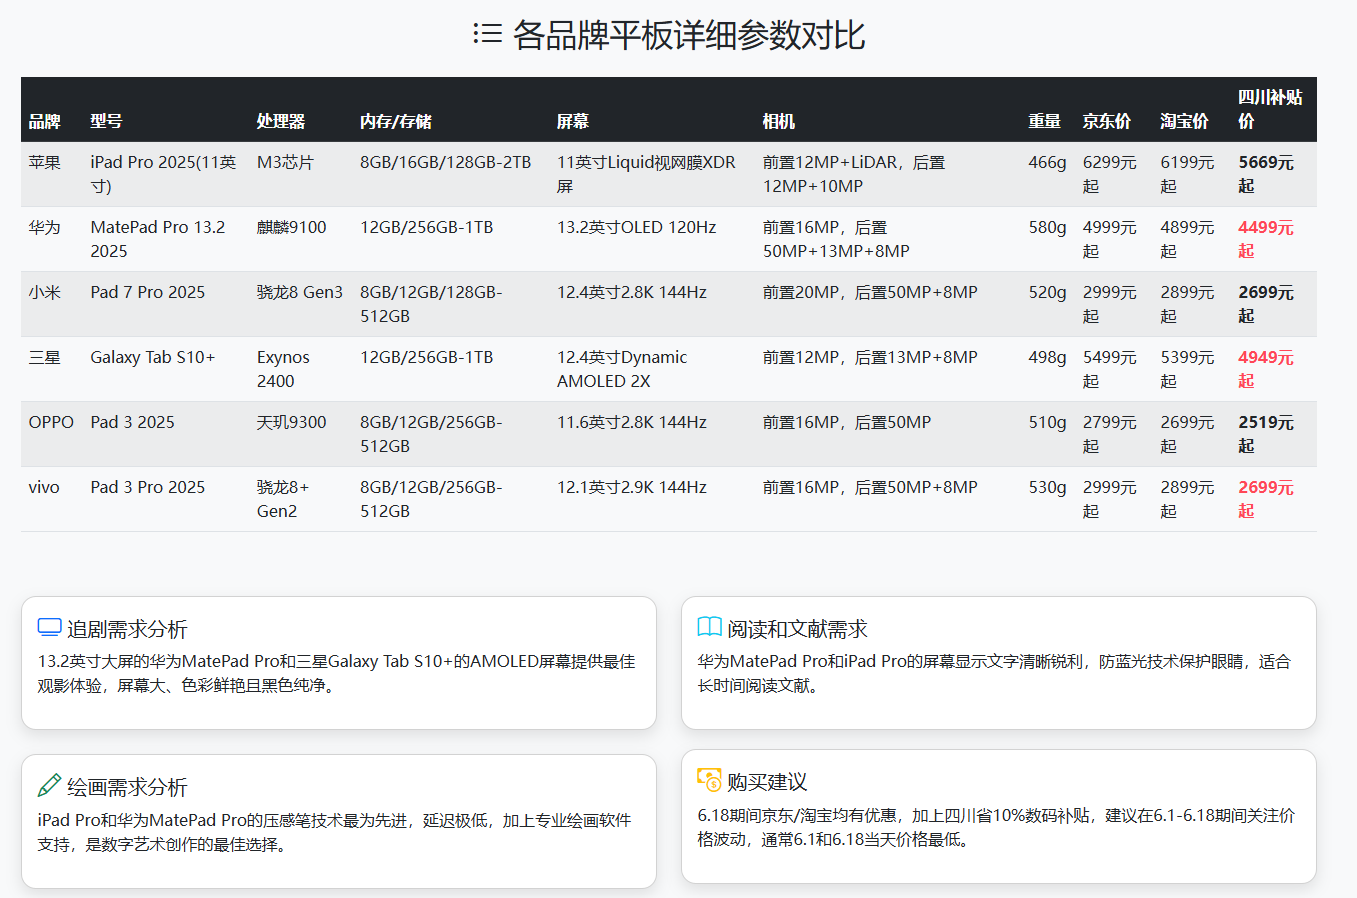The height and width of the screenshot is (898, 1357).
Task: Click the red 4949元起 subsidy price
Action: (x=1266, y=369)
